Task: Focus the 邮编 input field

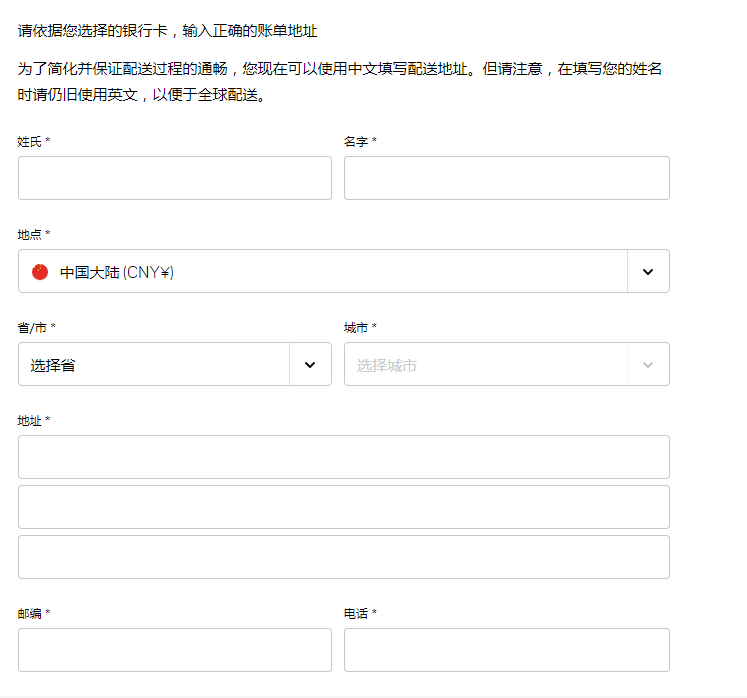Action: click(175, 650)
